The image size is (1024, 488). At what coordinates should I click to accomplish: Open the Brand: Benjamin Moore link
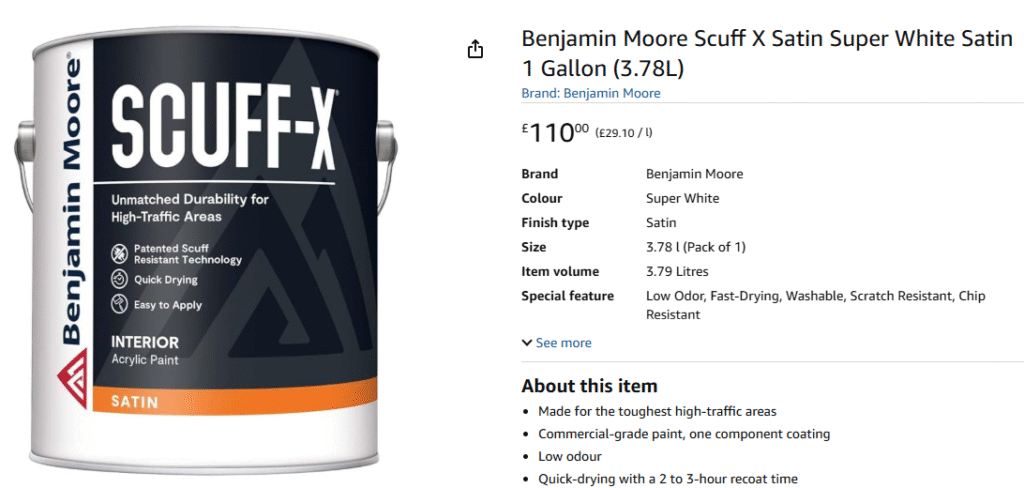pos(590,93)
